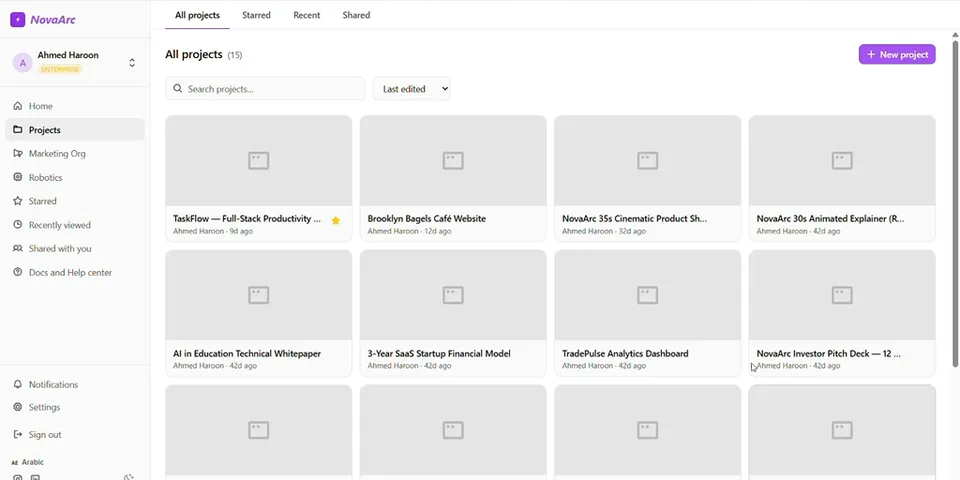
Task: Switch to the 'Shared' tab
Action: click(356, 15)
